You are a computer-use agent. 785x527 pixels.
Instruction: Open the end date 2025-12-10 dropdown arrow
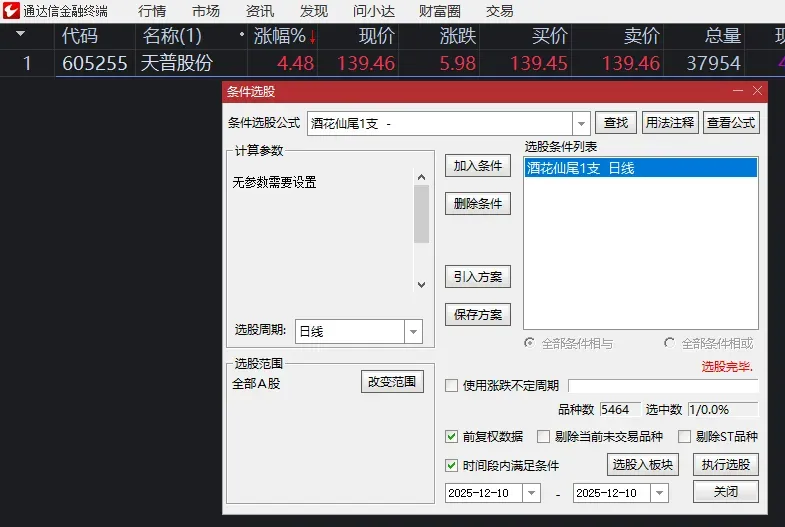tap(659, 493)
